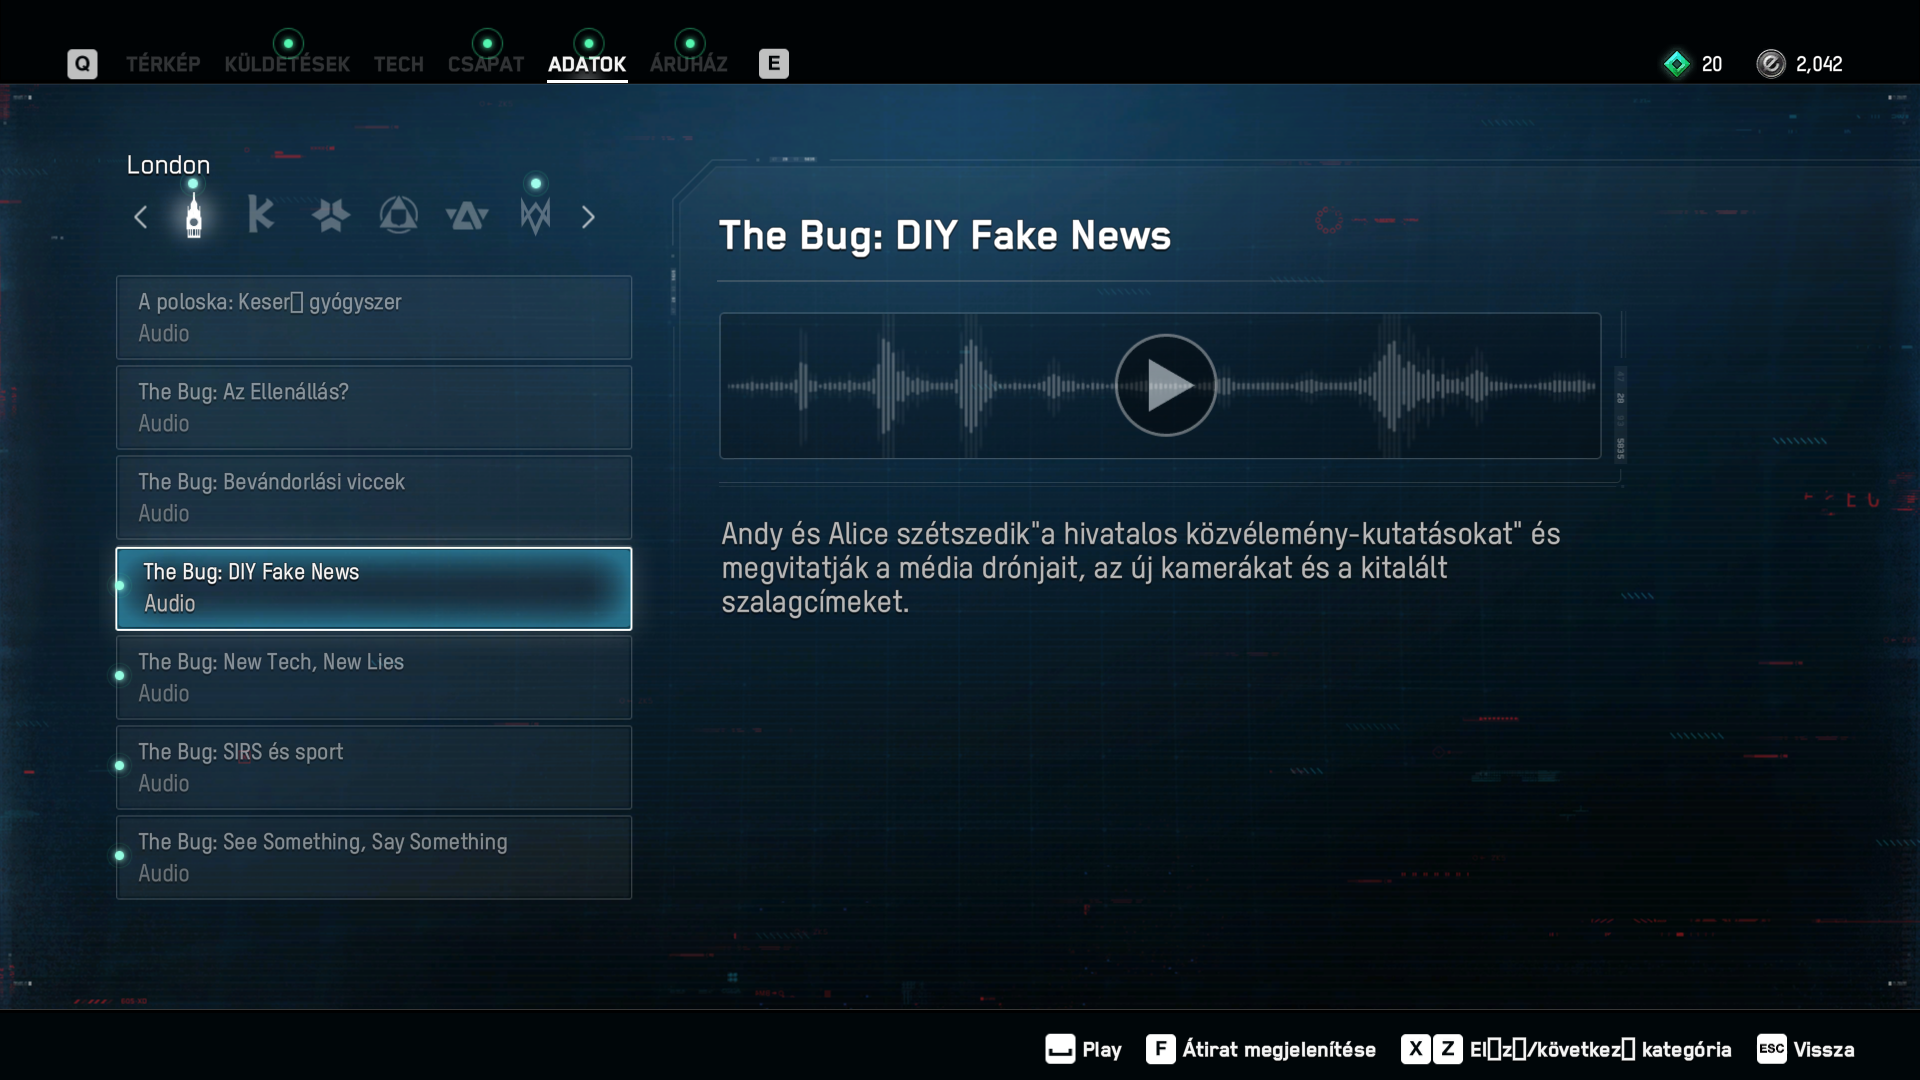Screen dimensions: 1920x1080
Task: Select the K-shaped faction category icon
Action: (x=261, y=215)
